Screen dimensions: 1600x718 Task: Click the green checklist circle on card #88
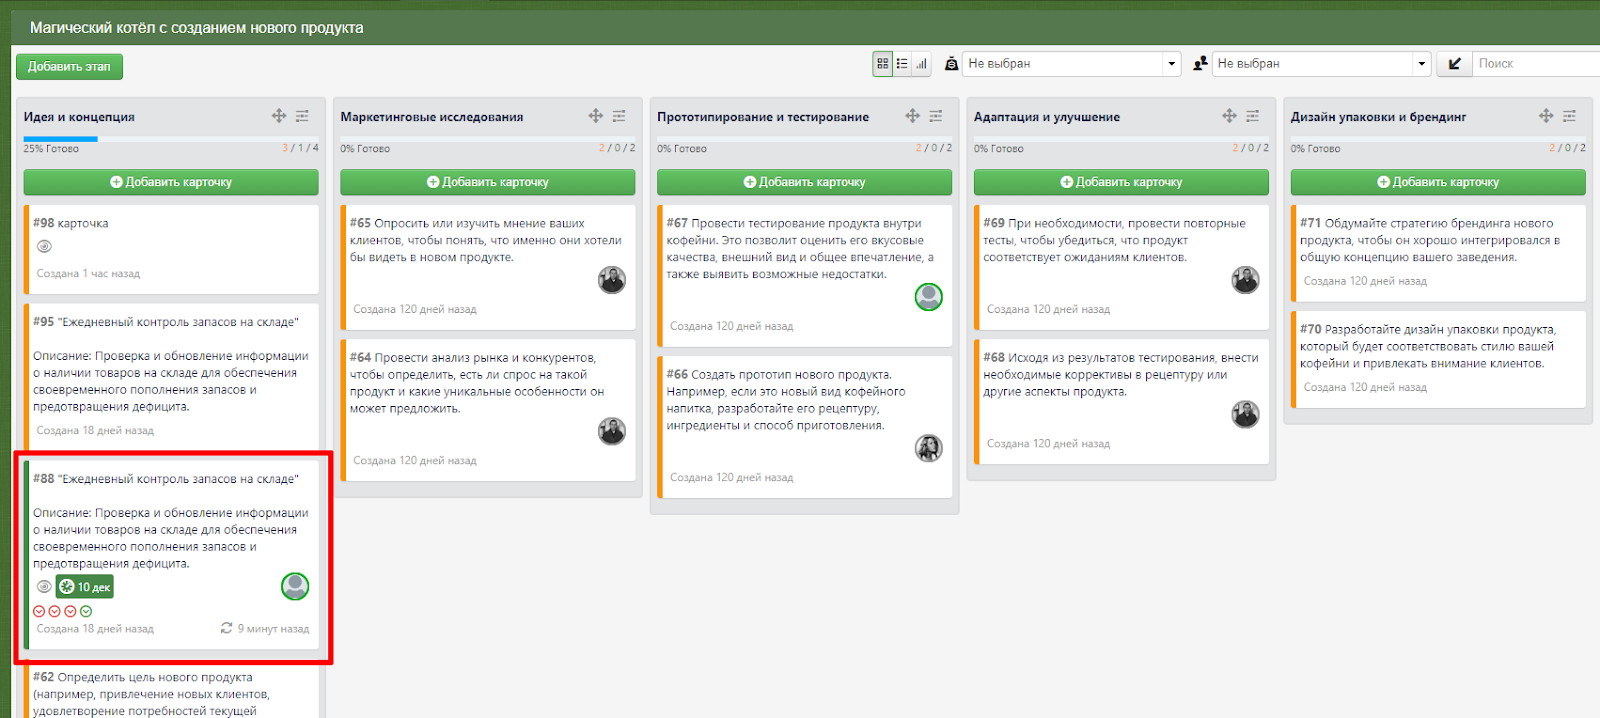click(x=86, y=611)
